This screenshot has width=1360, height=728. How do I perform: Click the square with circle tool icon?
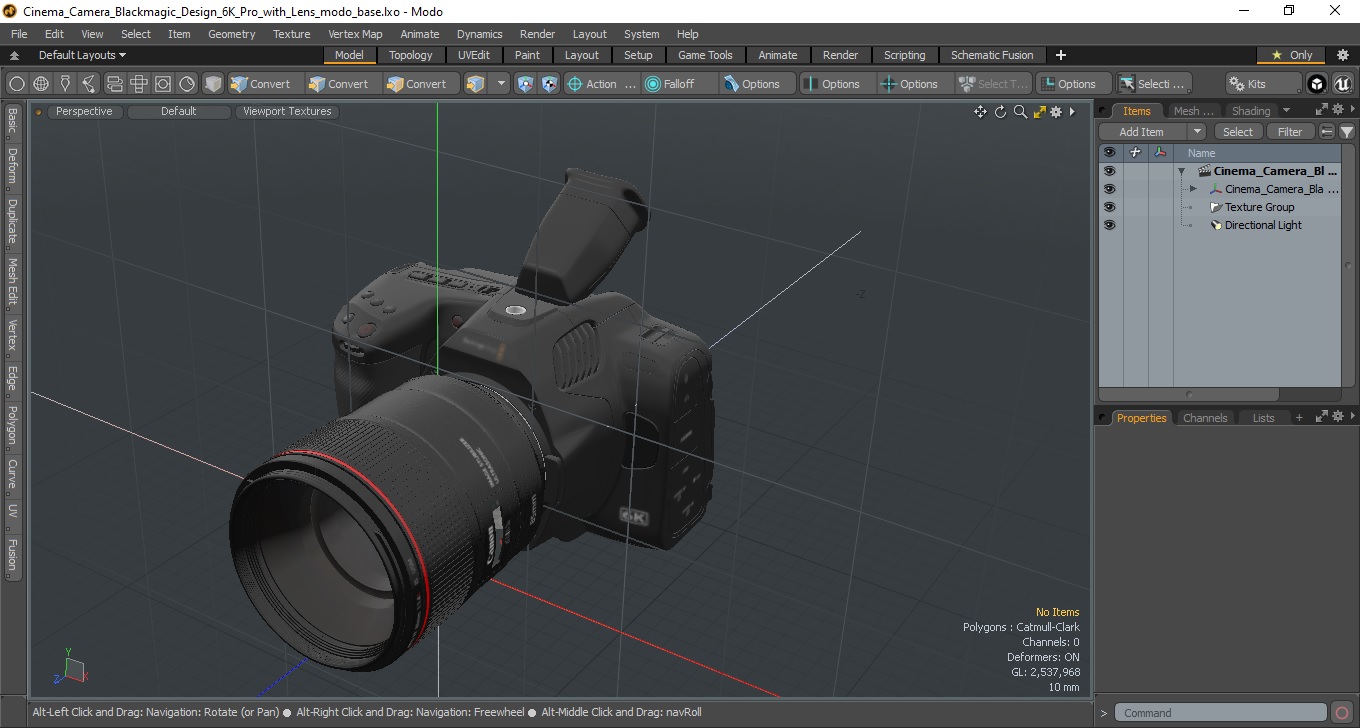coord(163,84)
